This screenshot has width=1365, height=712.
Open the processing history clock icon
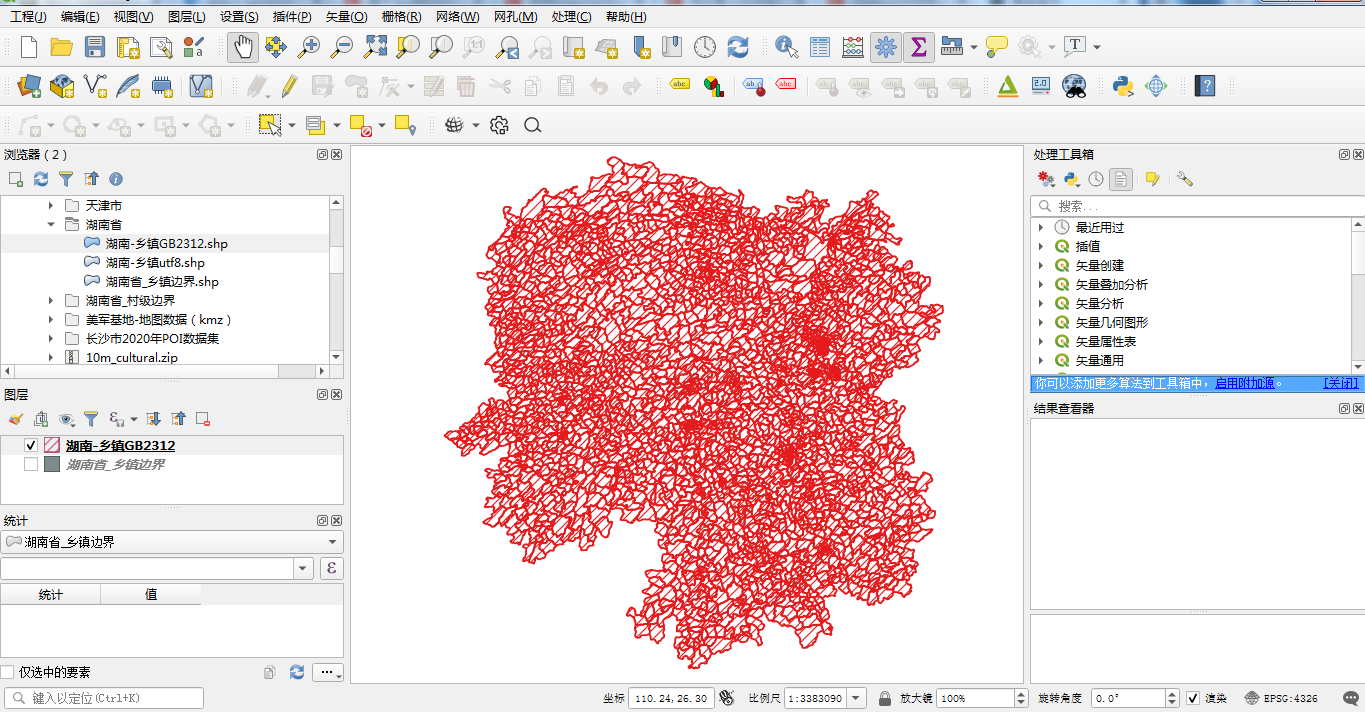(x=1096, y=179)
